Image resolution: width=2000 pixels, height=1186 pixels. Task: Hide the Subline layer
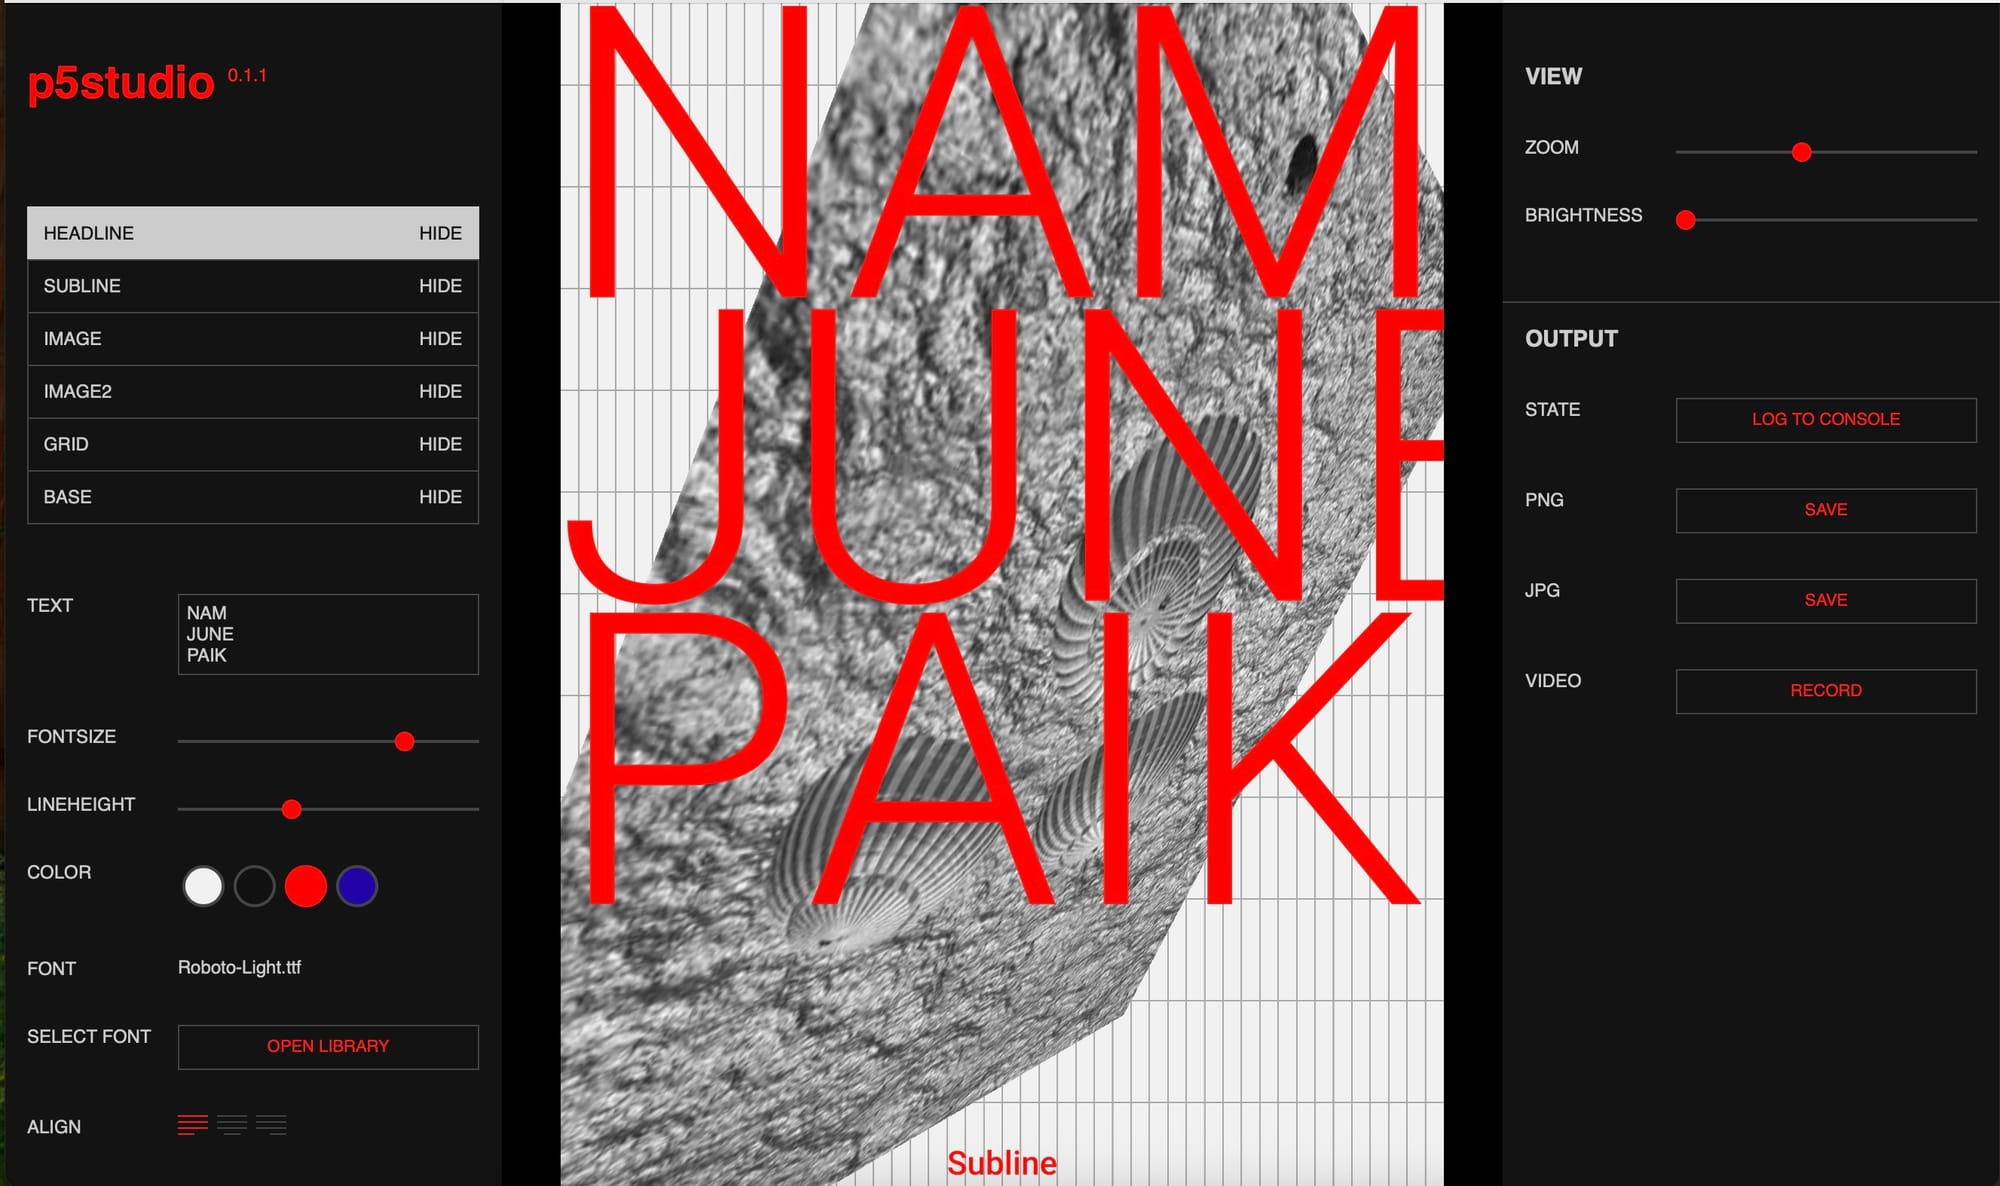point(440,286)
